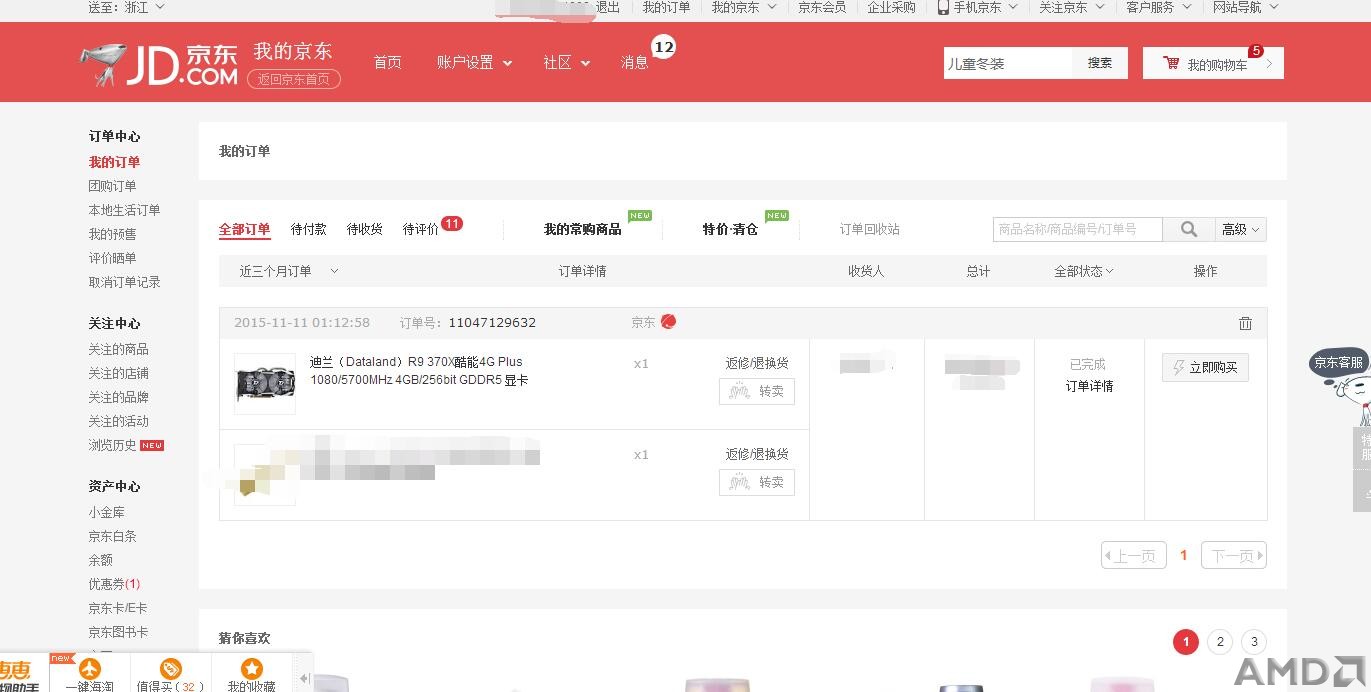
Task: Open 团购订单 in sidebar
Action: coord(112,186)
